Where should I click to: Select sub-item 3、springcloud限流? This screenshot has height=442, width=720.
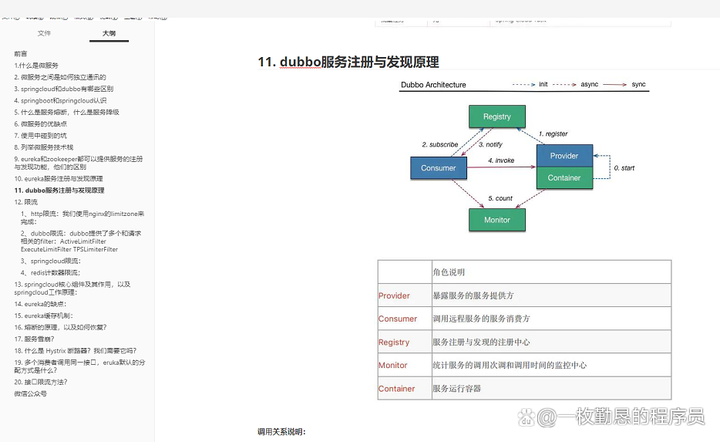[51, 261]
